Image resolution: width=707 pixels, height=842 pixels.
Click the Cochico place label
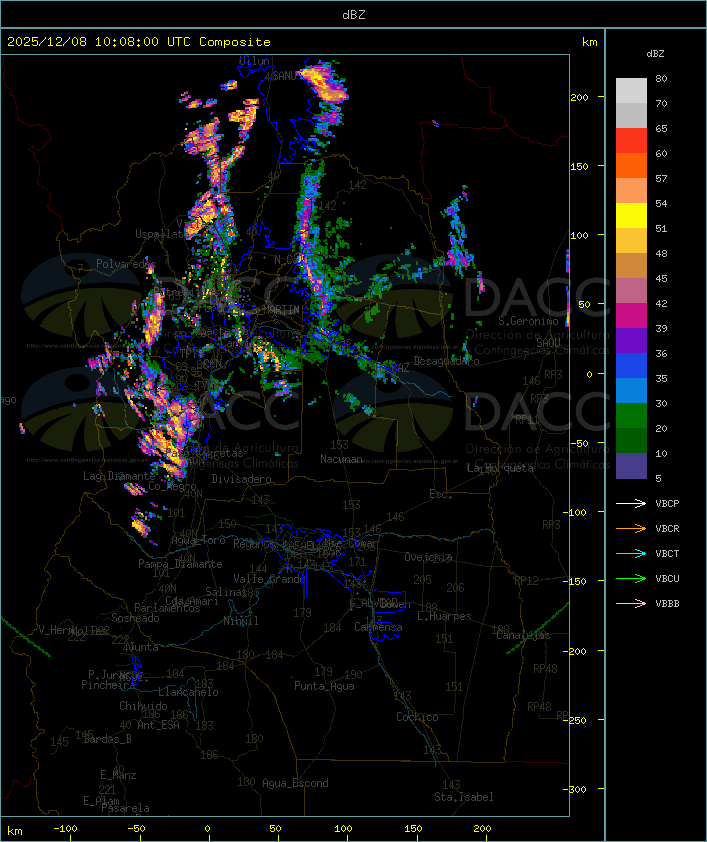point(417,717)
